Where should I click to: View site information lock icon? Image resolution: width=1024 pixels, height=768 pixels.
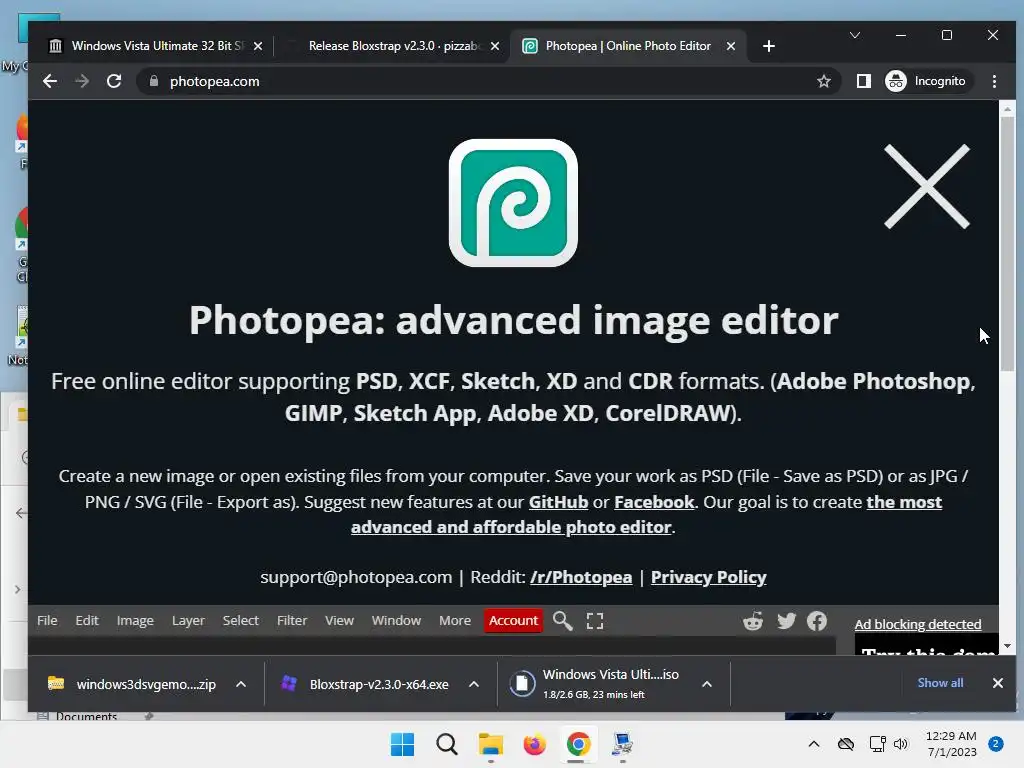point(154,81)
